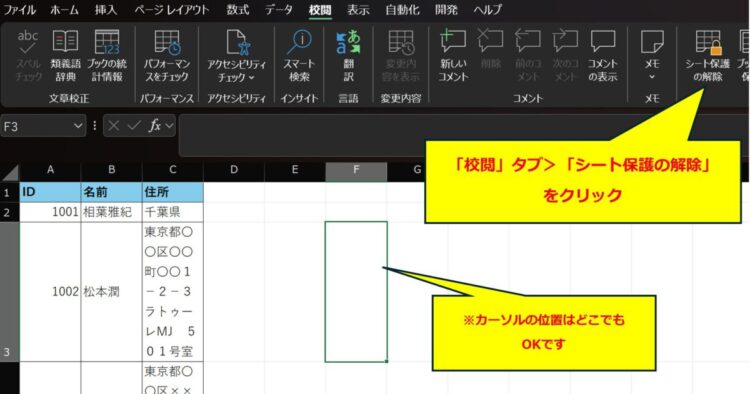This screenshot has height=394, width=750.
Task: Click the select-all corner triangle
Action: (10, 172)
